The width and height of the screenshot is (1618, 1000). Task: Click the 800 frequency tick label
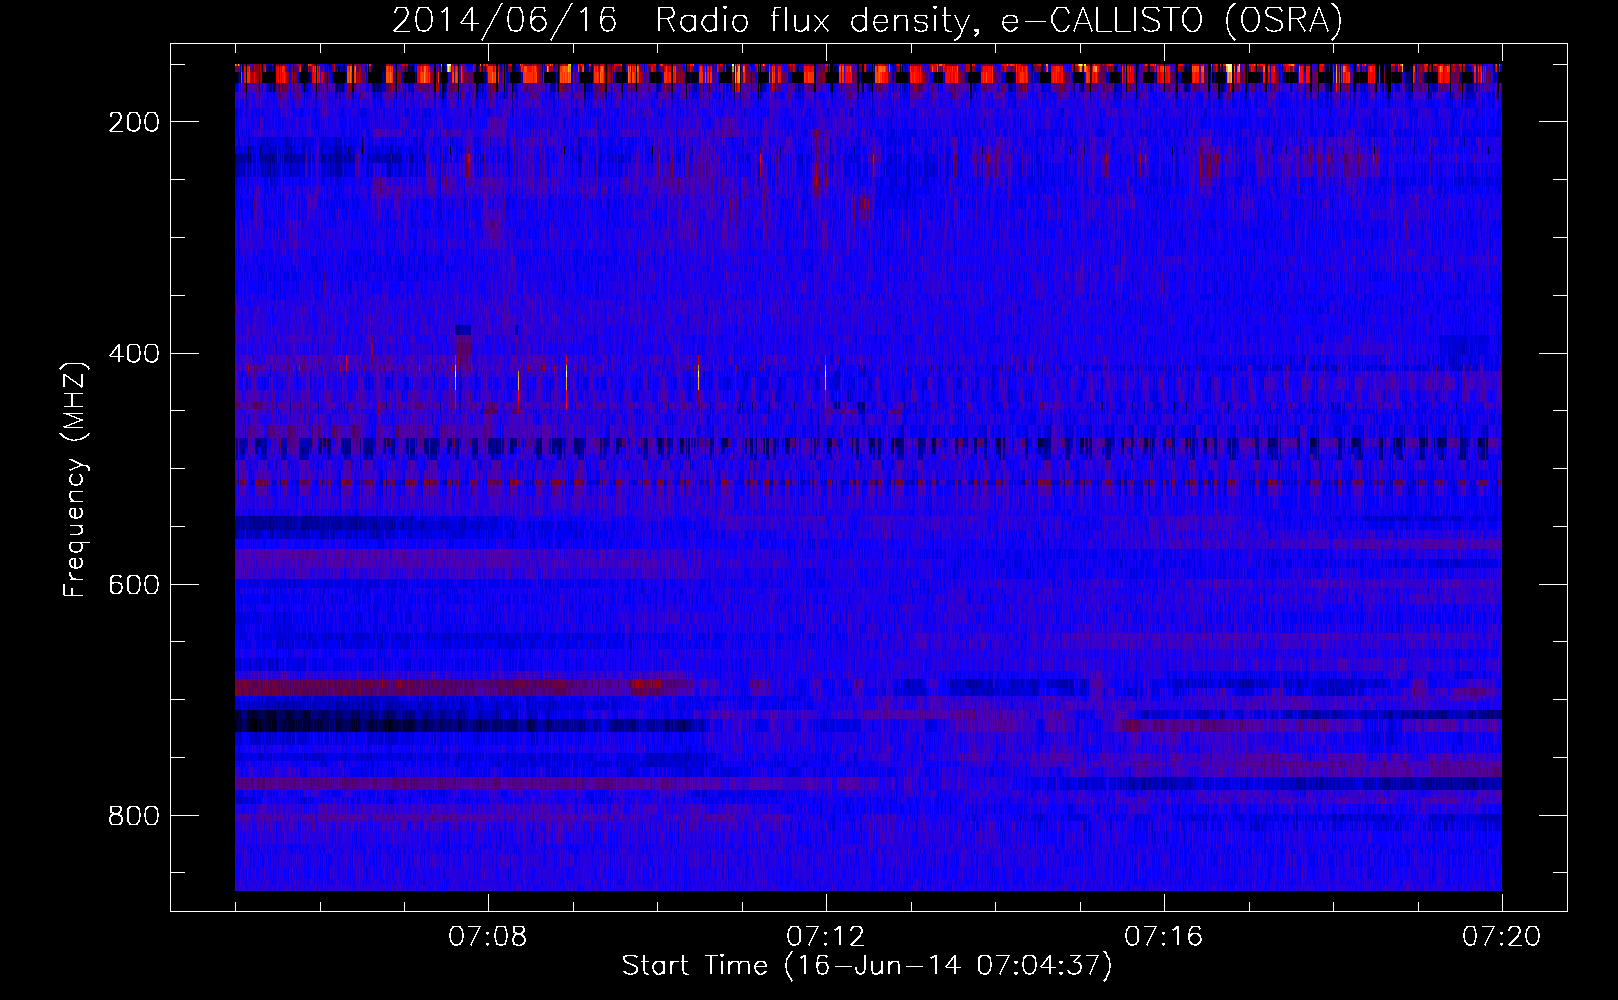tap(134, 816)
